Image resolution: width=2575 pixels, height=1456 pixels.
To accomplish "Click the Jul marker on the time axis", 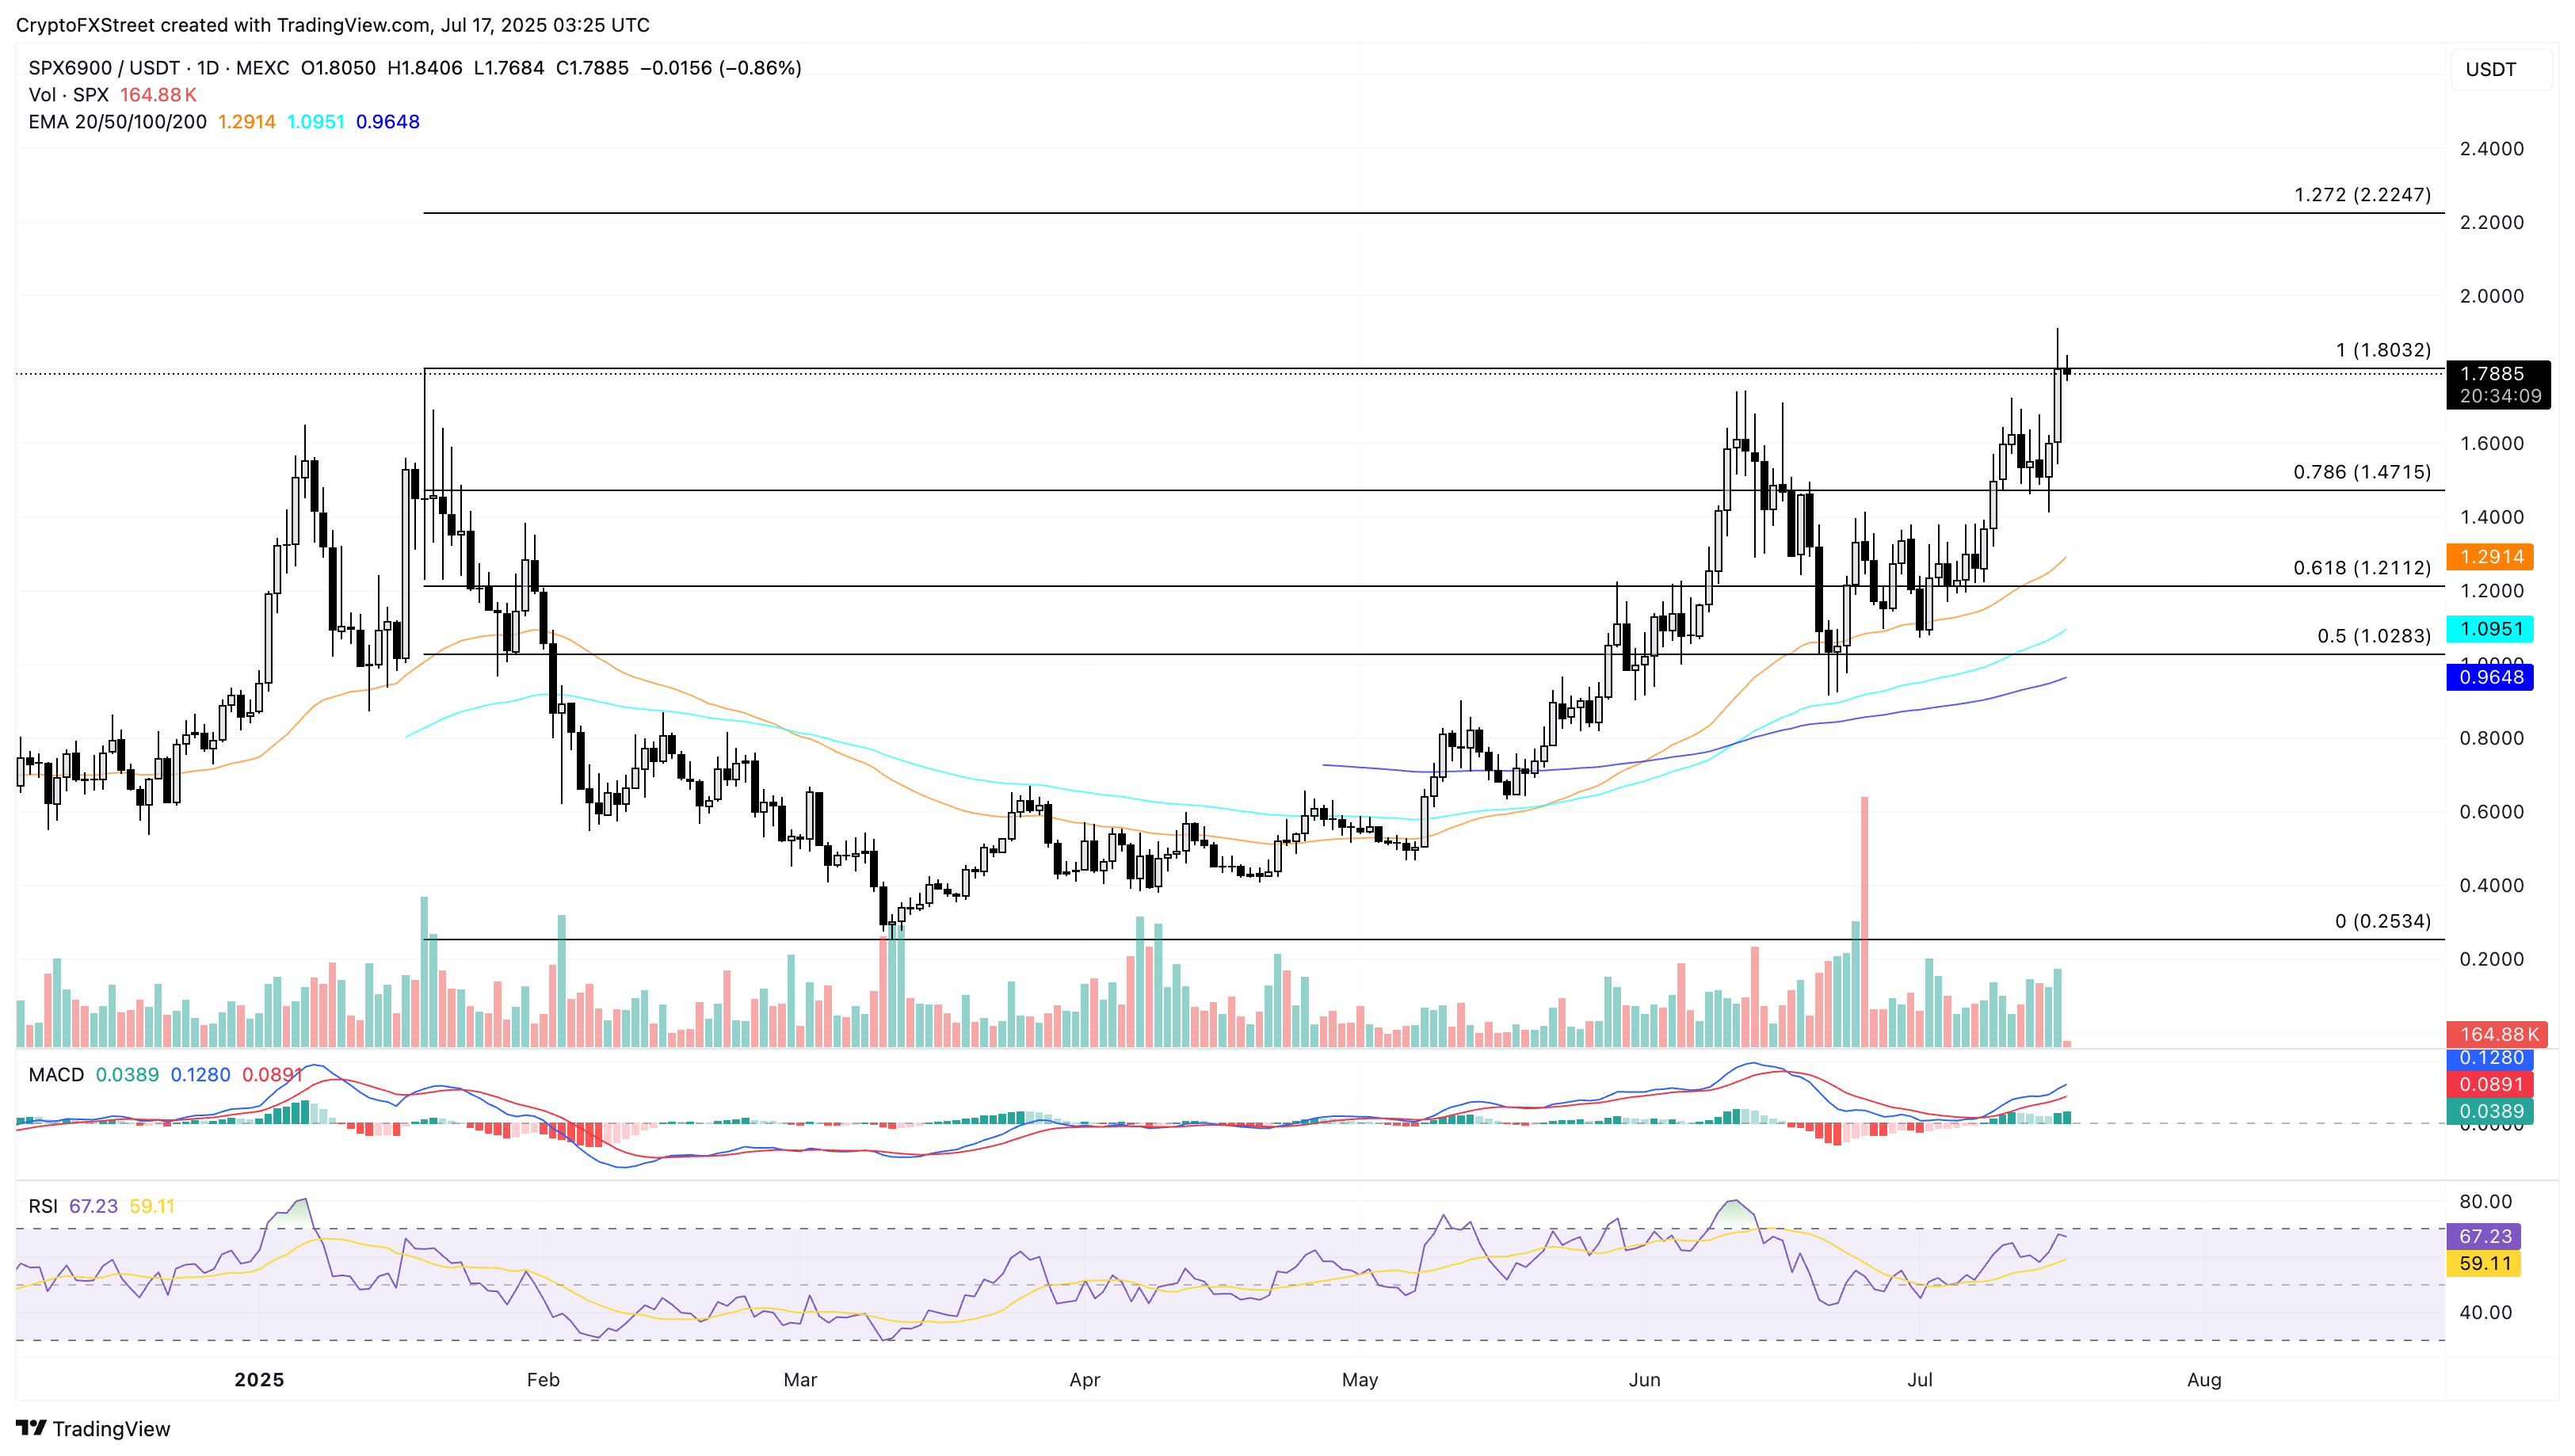I will [1919, 1380].
